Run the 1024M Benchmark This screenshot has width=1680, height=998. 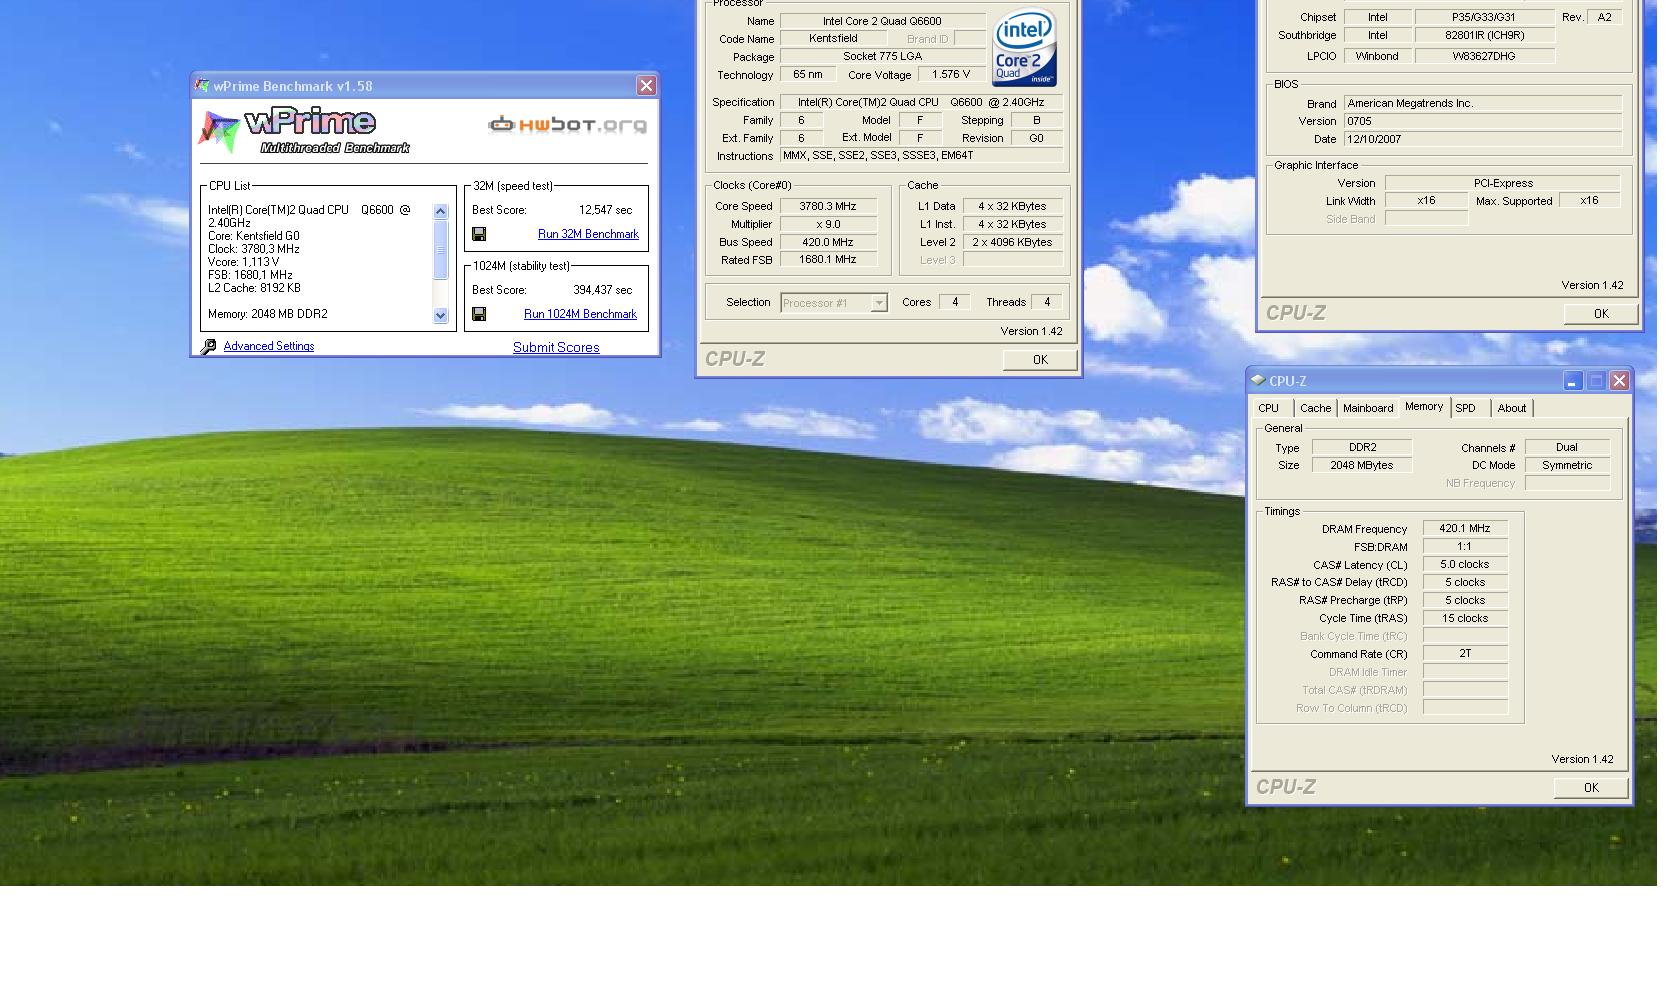click(x=580, y=314)
